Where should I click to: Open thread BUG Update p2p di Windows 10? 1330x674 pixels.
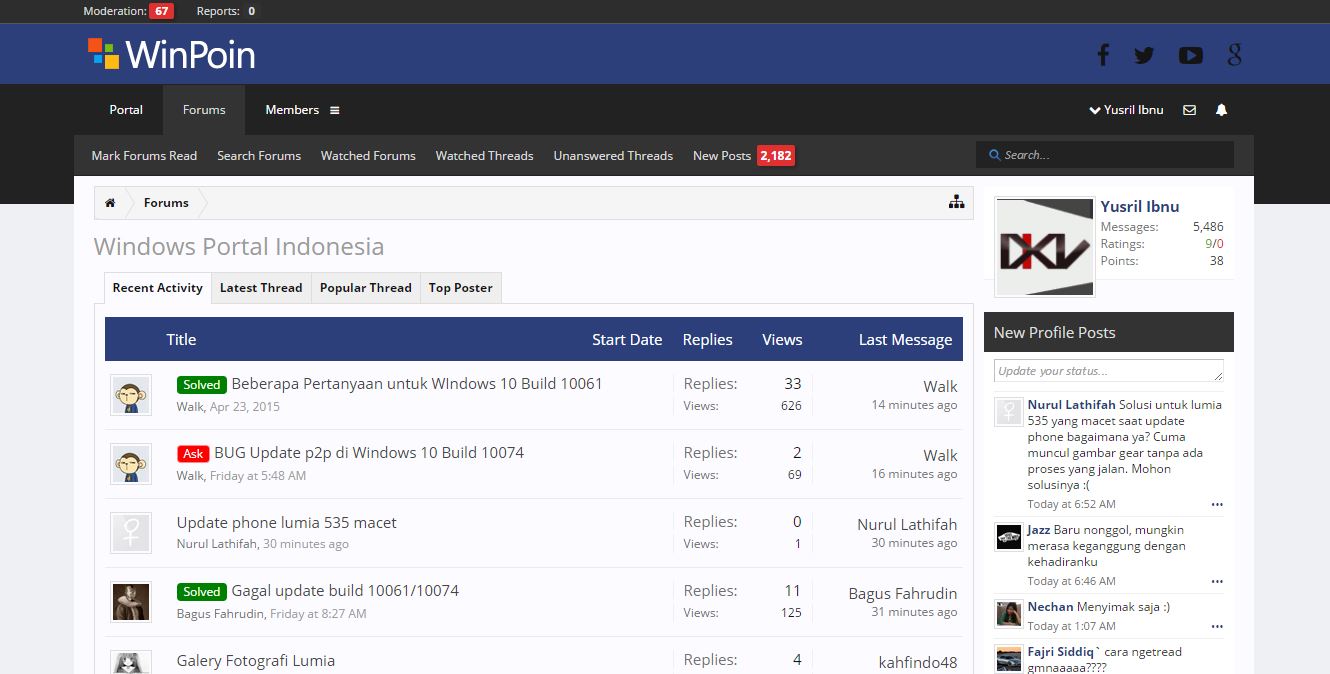click(x=369, y=453)
